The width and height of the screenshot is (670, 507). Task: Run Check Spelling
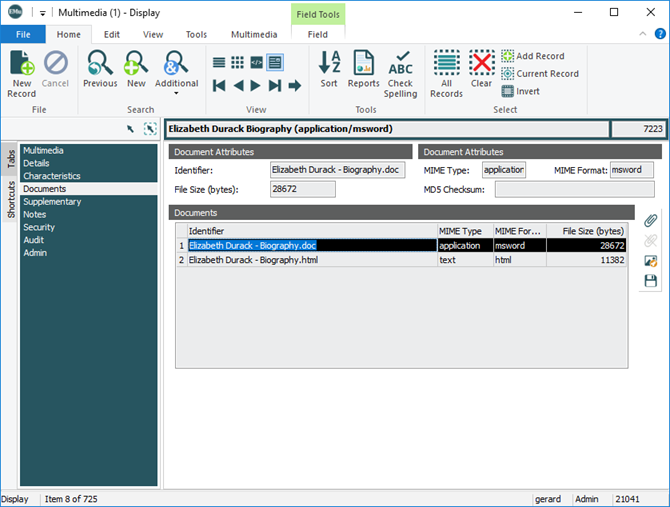[400, 73]
